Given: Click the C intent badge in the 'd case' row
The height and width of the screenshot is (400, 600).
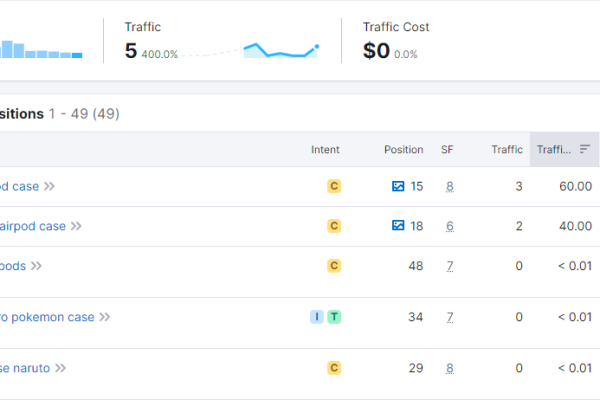Looking at the screenshot, I should tap(334, 186).
